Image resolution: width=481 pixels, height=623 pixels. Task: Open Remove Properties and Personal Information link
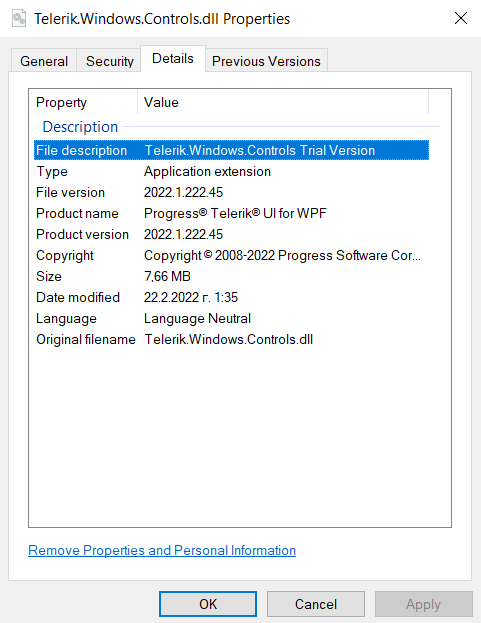tap(162, 550)
